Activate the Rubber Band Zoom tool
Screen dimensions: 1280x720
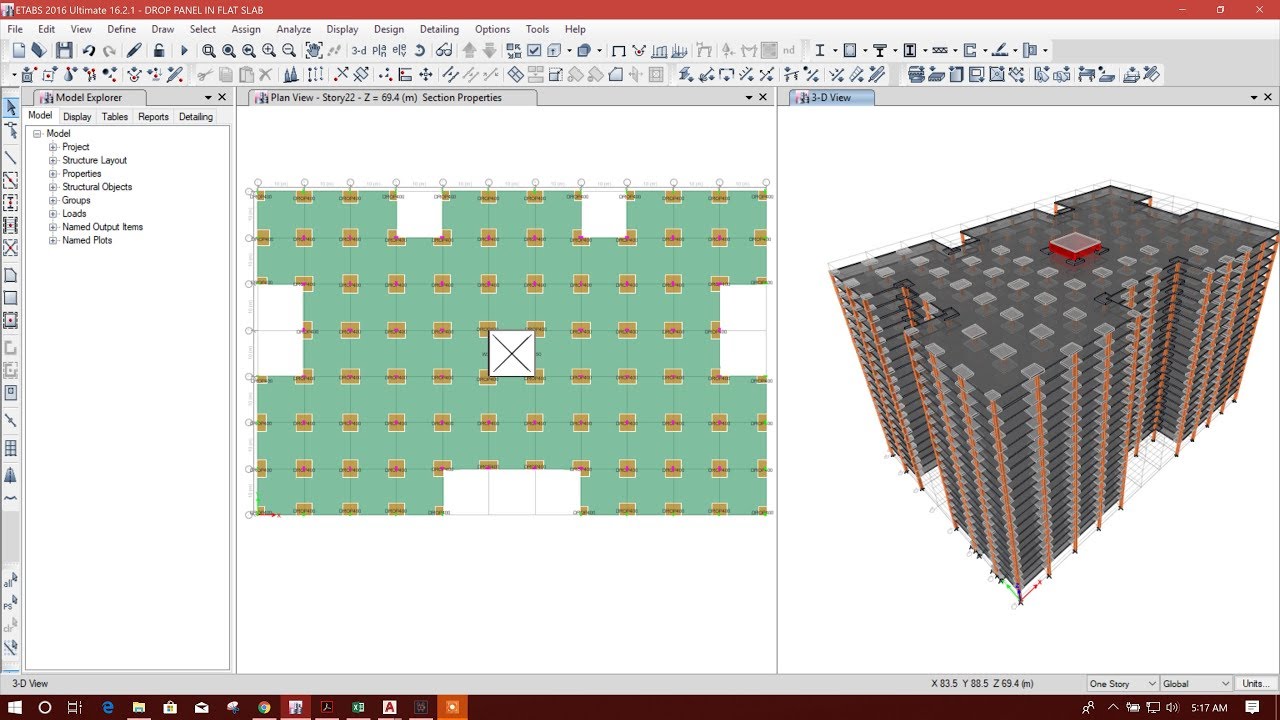(210, 50)
